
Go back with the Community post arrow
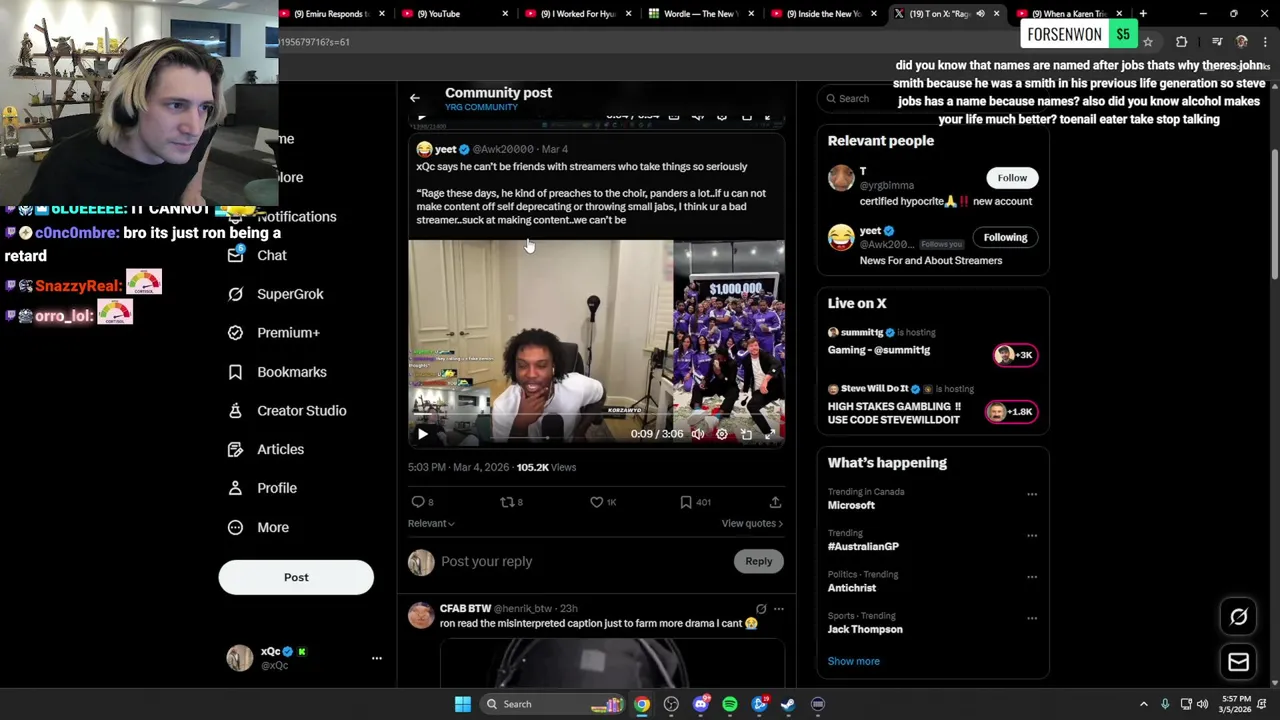(x=415, y=98)
